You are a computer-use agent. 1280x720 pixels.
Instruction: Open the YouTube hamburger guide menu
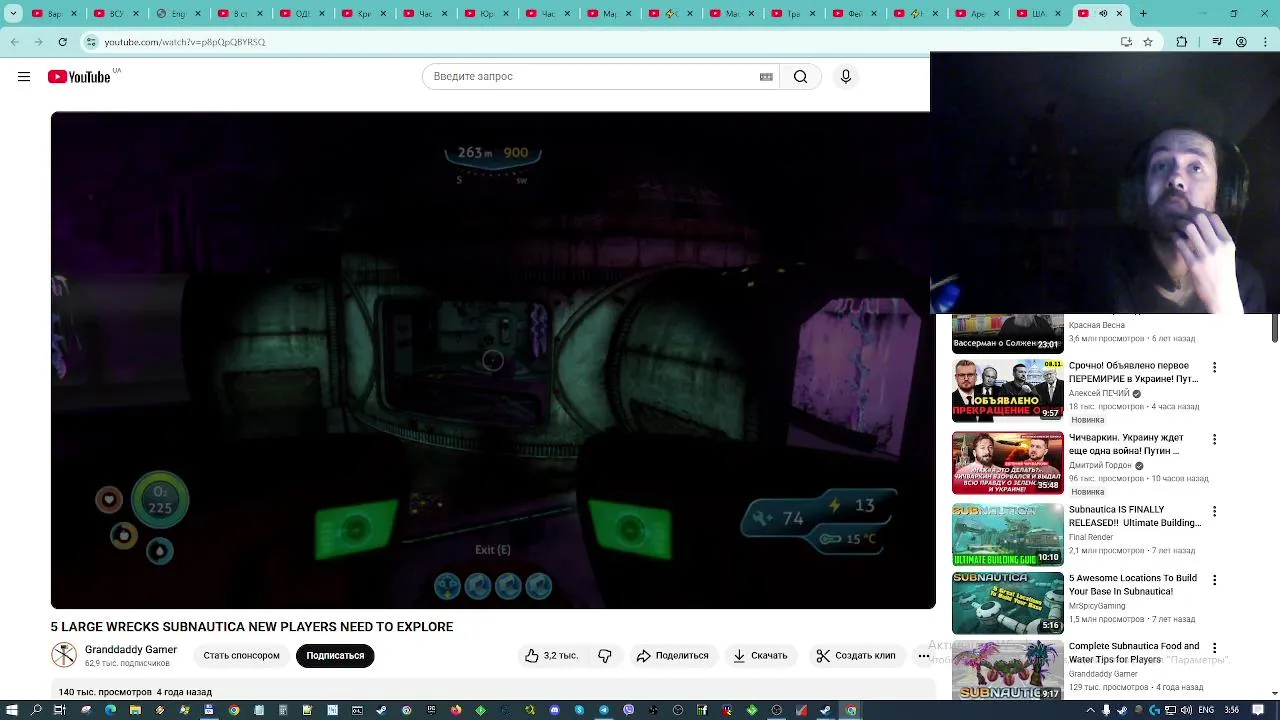[24, 77]
